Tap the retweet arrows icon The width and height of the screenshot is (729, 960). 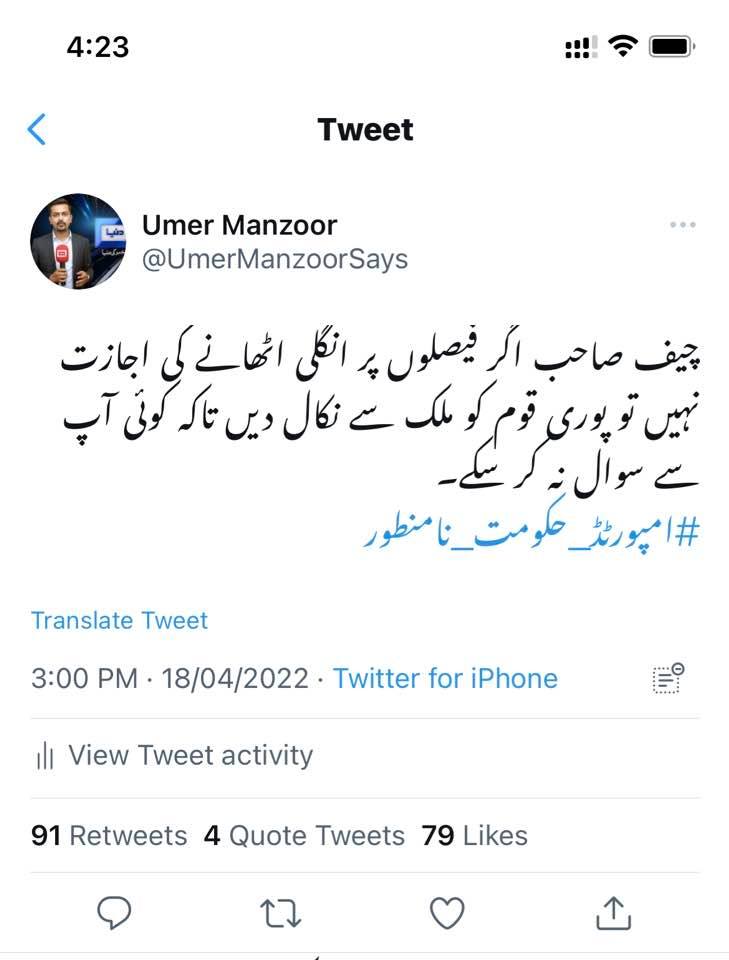(x=280, y=913)
